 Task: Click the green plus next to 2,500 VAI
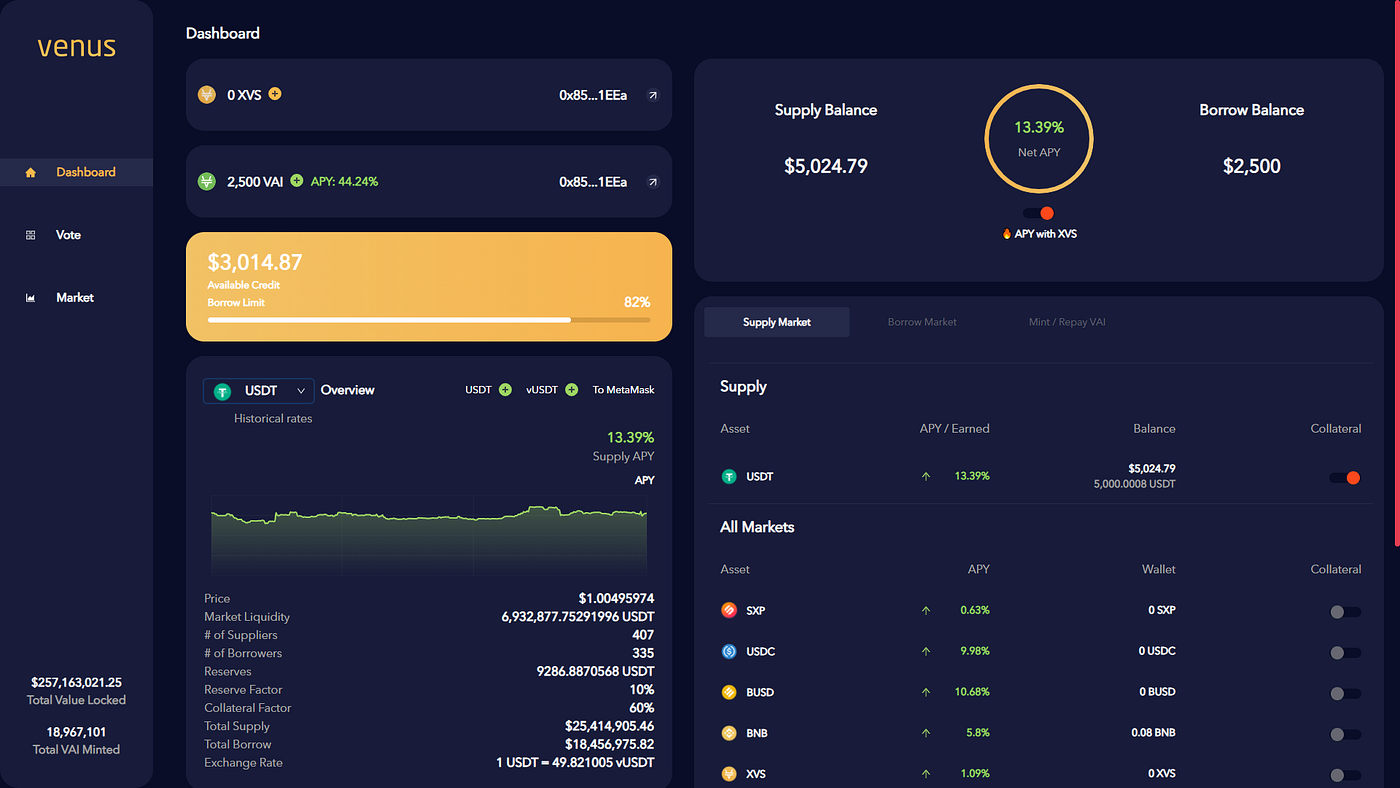[296, 181]
